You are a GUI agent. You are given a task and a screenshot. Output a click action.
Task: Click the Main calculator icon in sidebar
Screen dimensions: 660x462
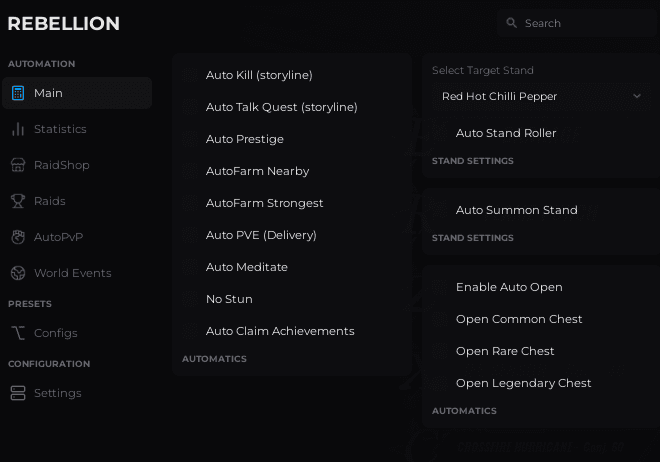click(x=18, y=93)
